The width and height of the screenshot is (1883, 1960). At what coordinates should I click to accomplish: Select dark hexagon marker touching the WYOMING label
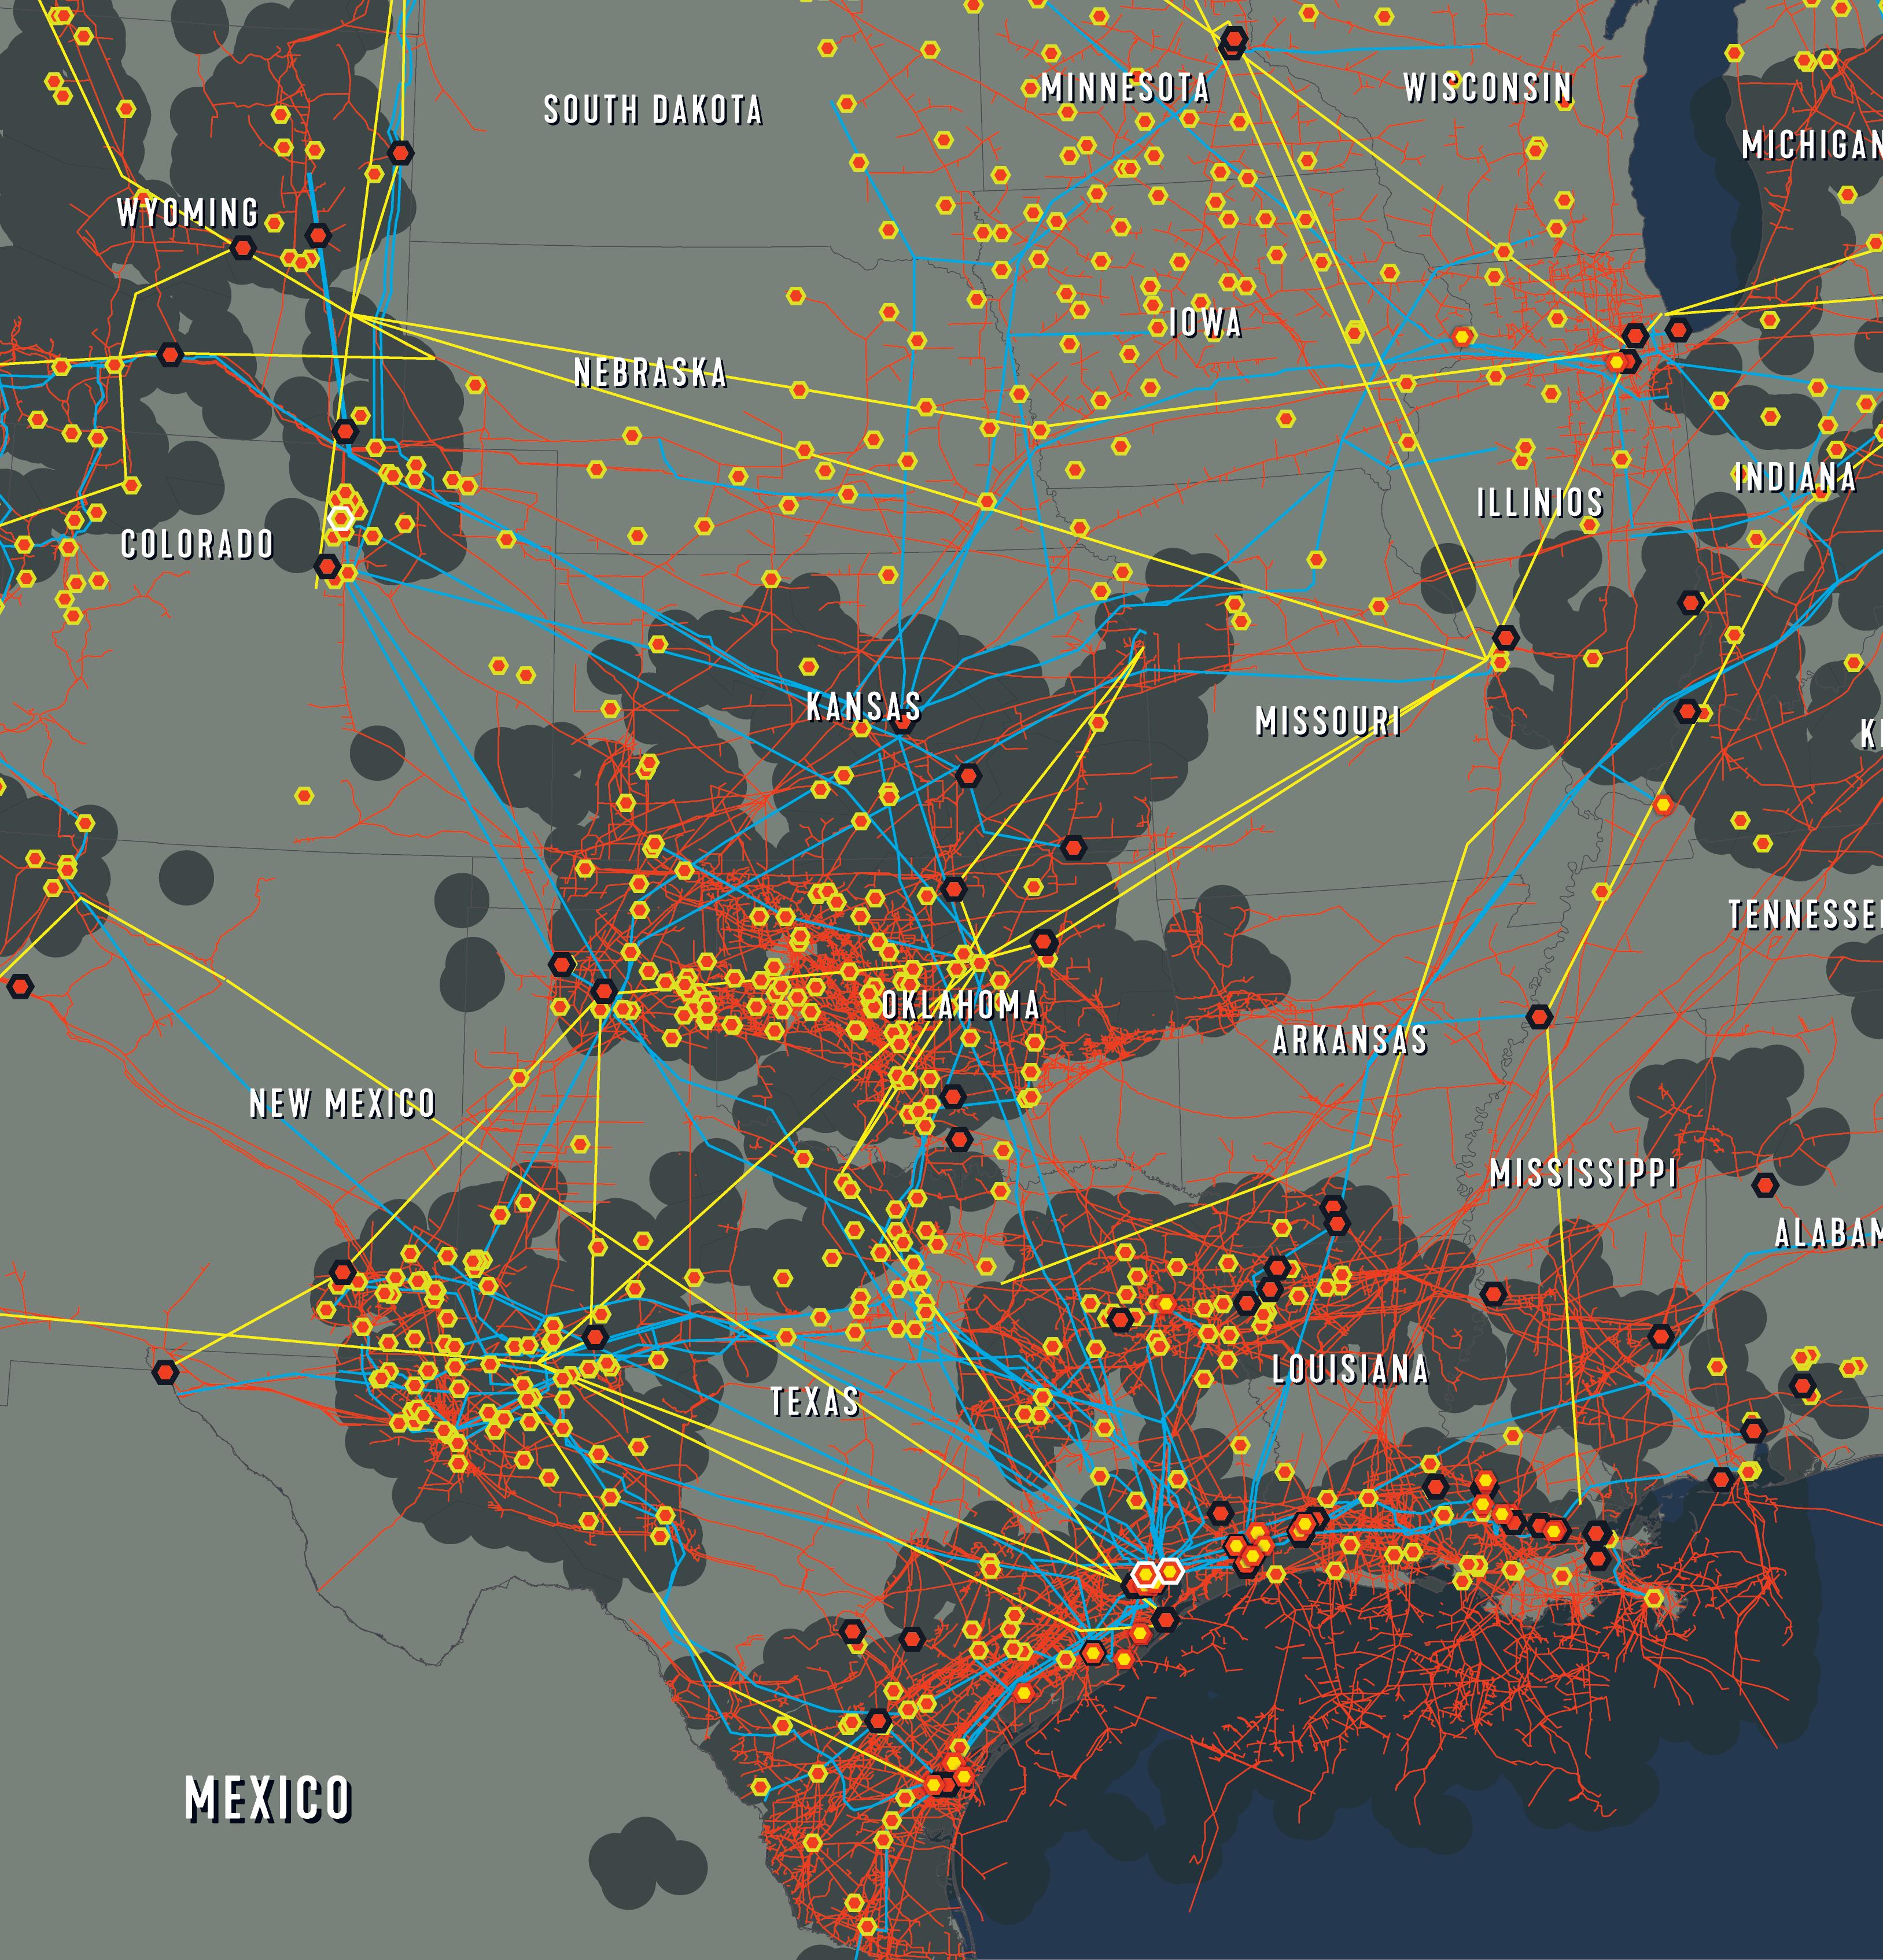243,248
